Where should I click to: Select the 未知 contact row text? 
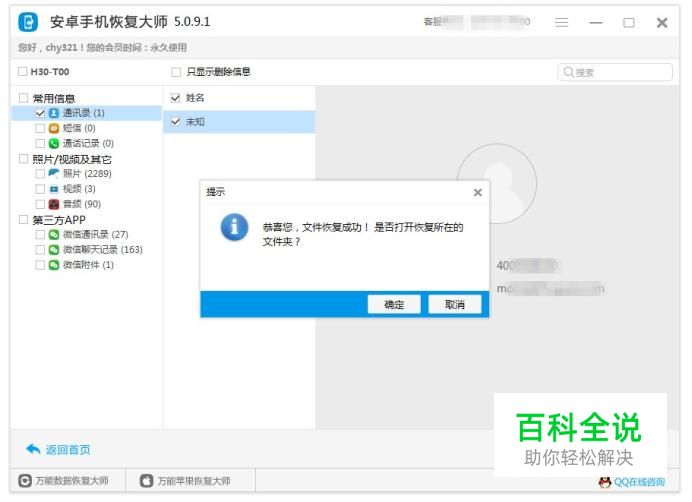[x=195, y=121]
